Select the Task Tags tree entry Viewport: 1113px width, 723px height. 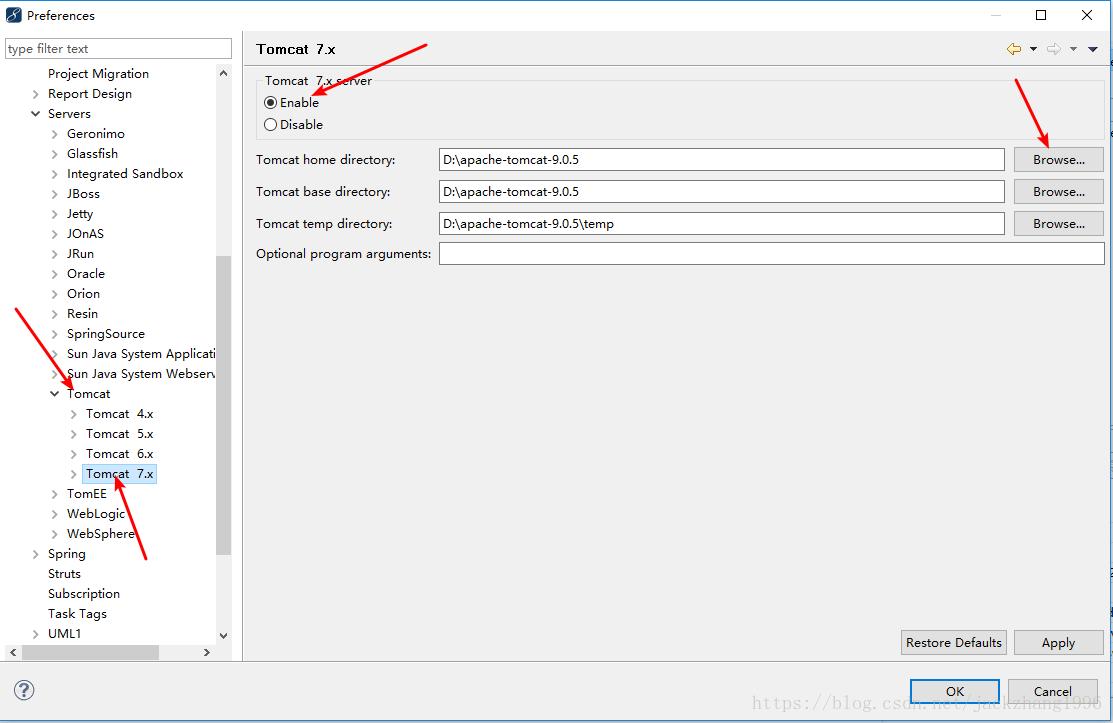tap(77, 614)
